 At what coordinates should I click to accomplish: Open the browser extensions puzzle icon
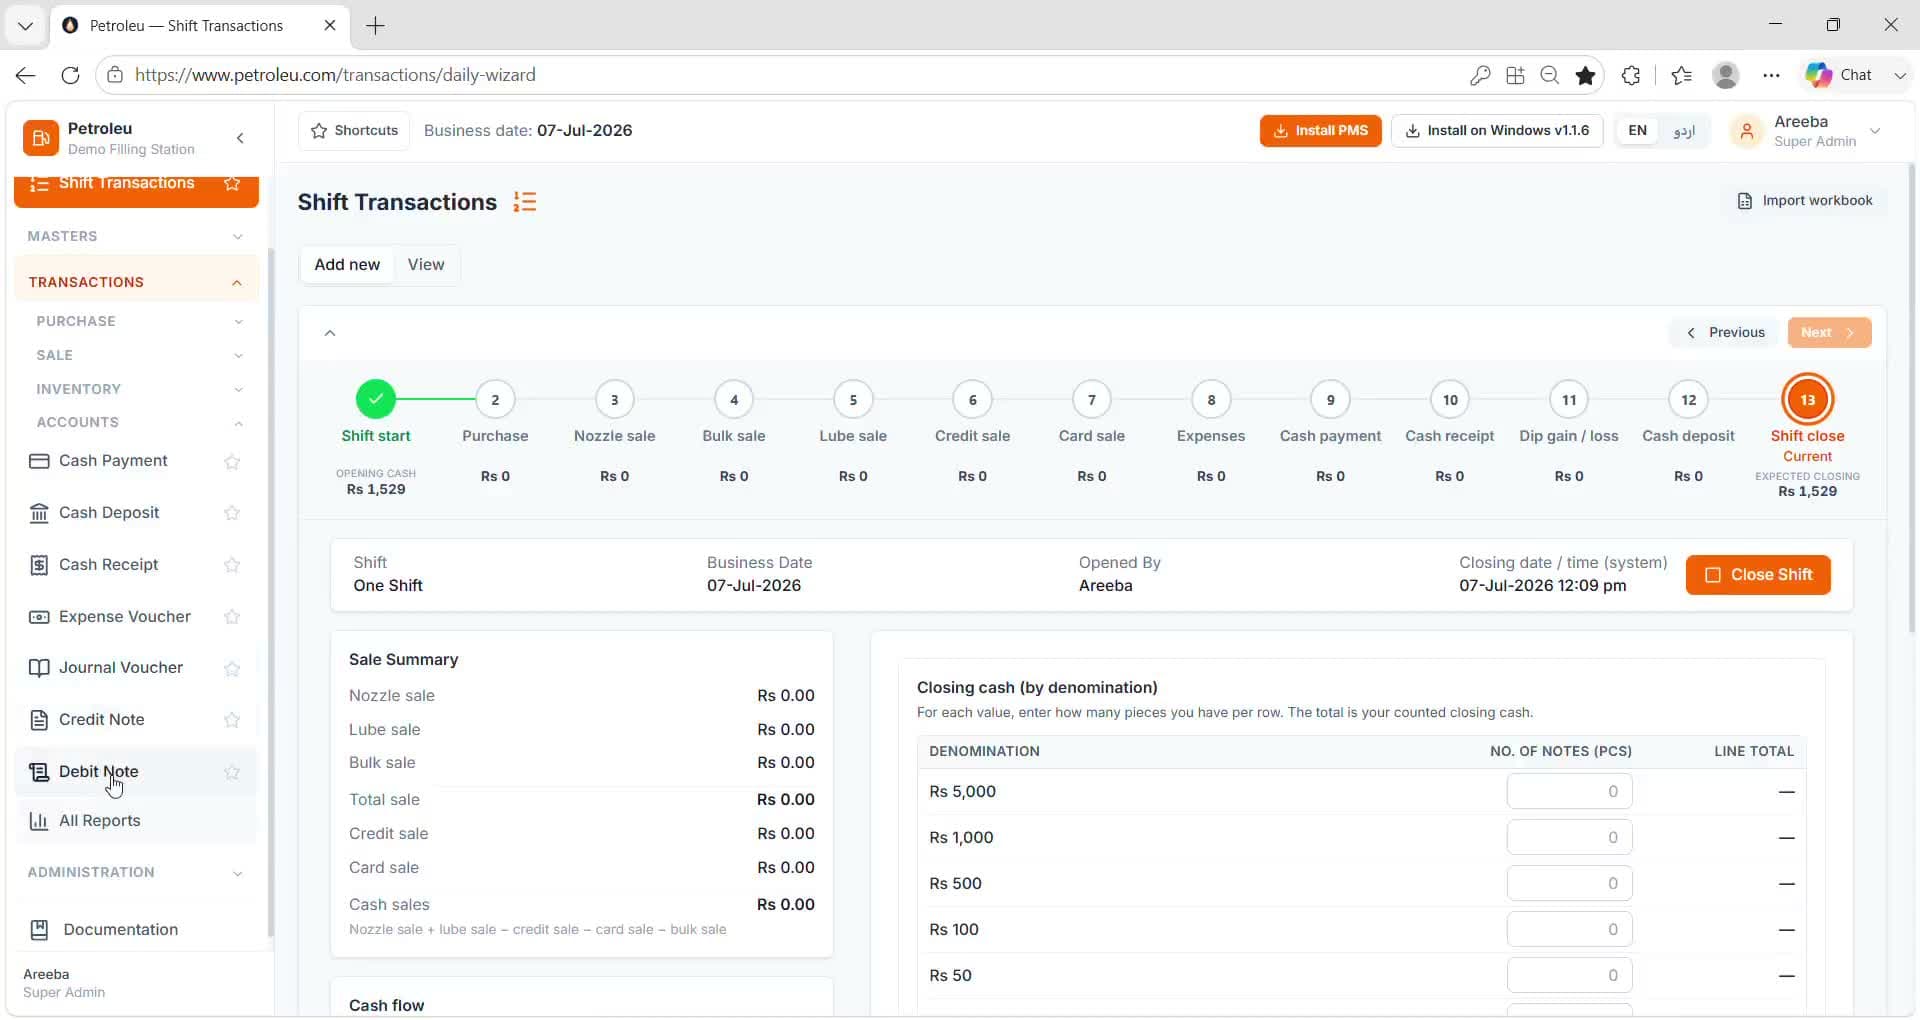click(1631, 75)
